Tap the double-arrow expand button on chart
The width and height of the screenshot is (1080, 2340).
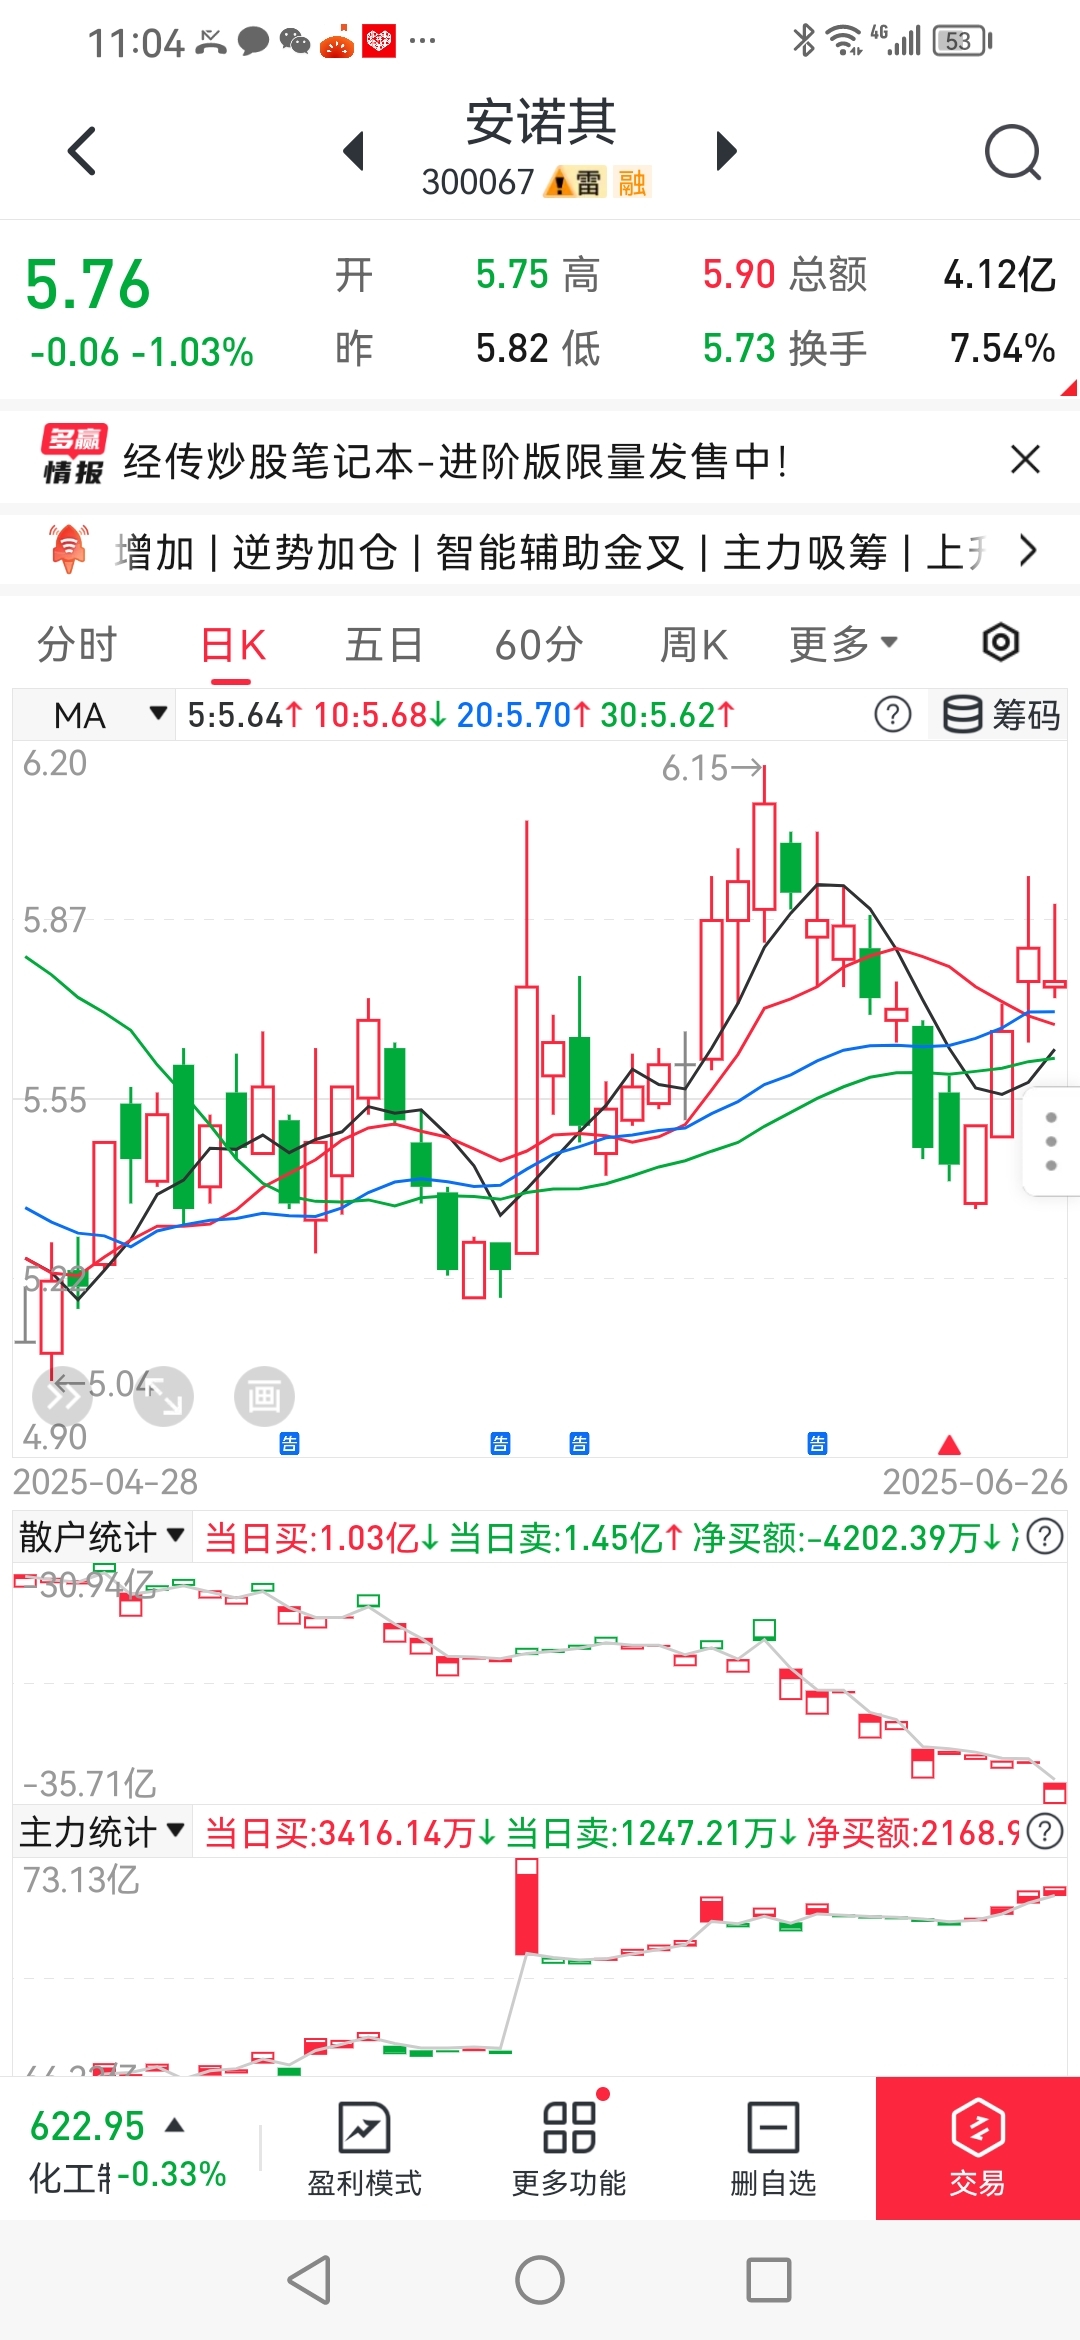coord(62,1394)
